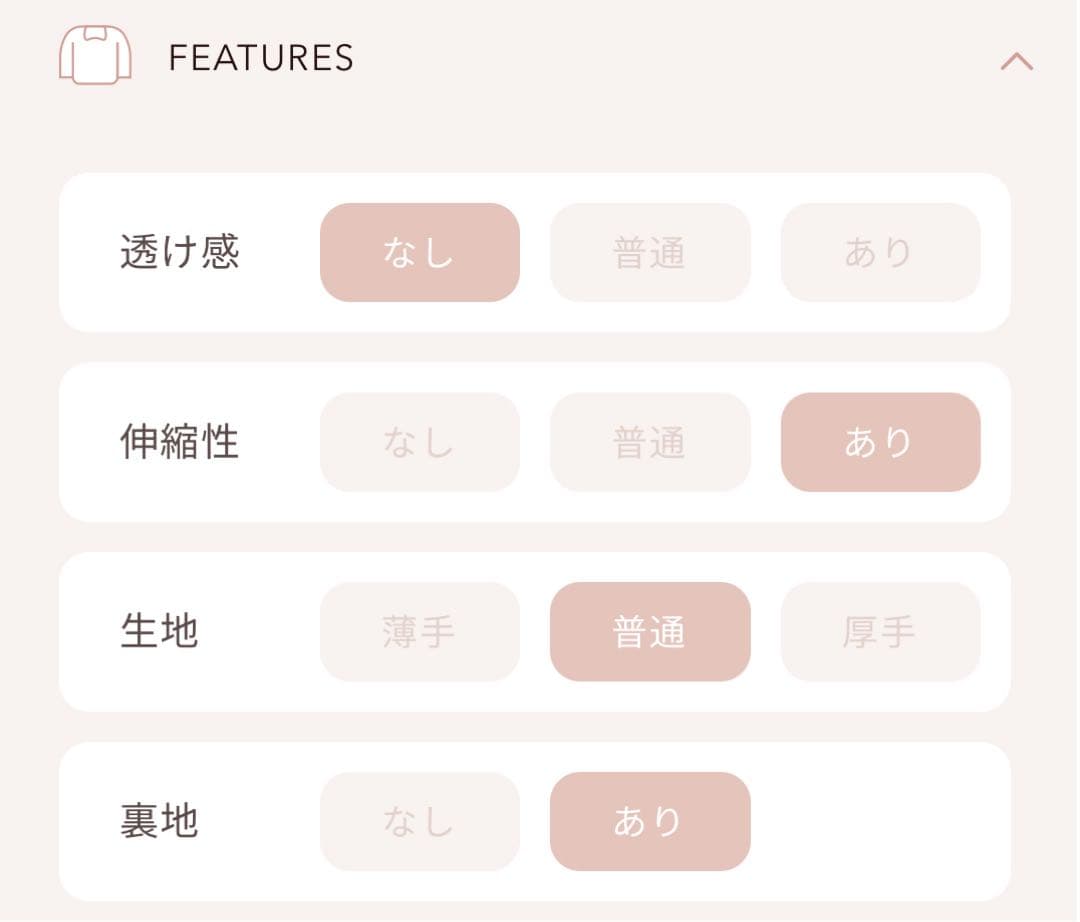Set 透け感 to 普通
This screenshot has height=922, width=1080.
pyautogui.click(x=650, y=253)
